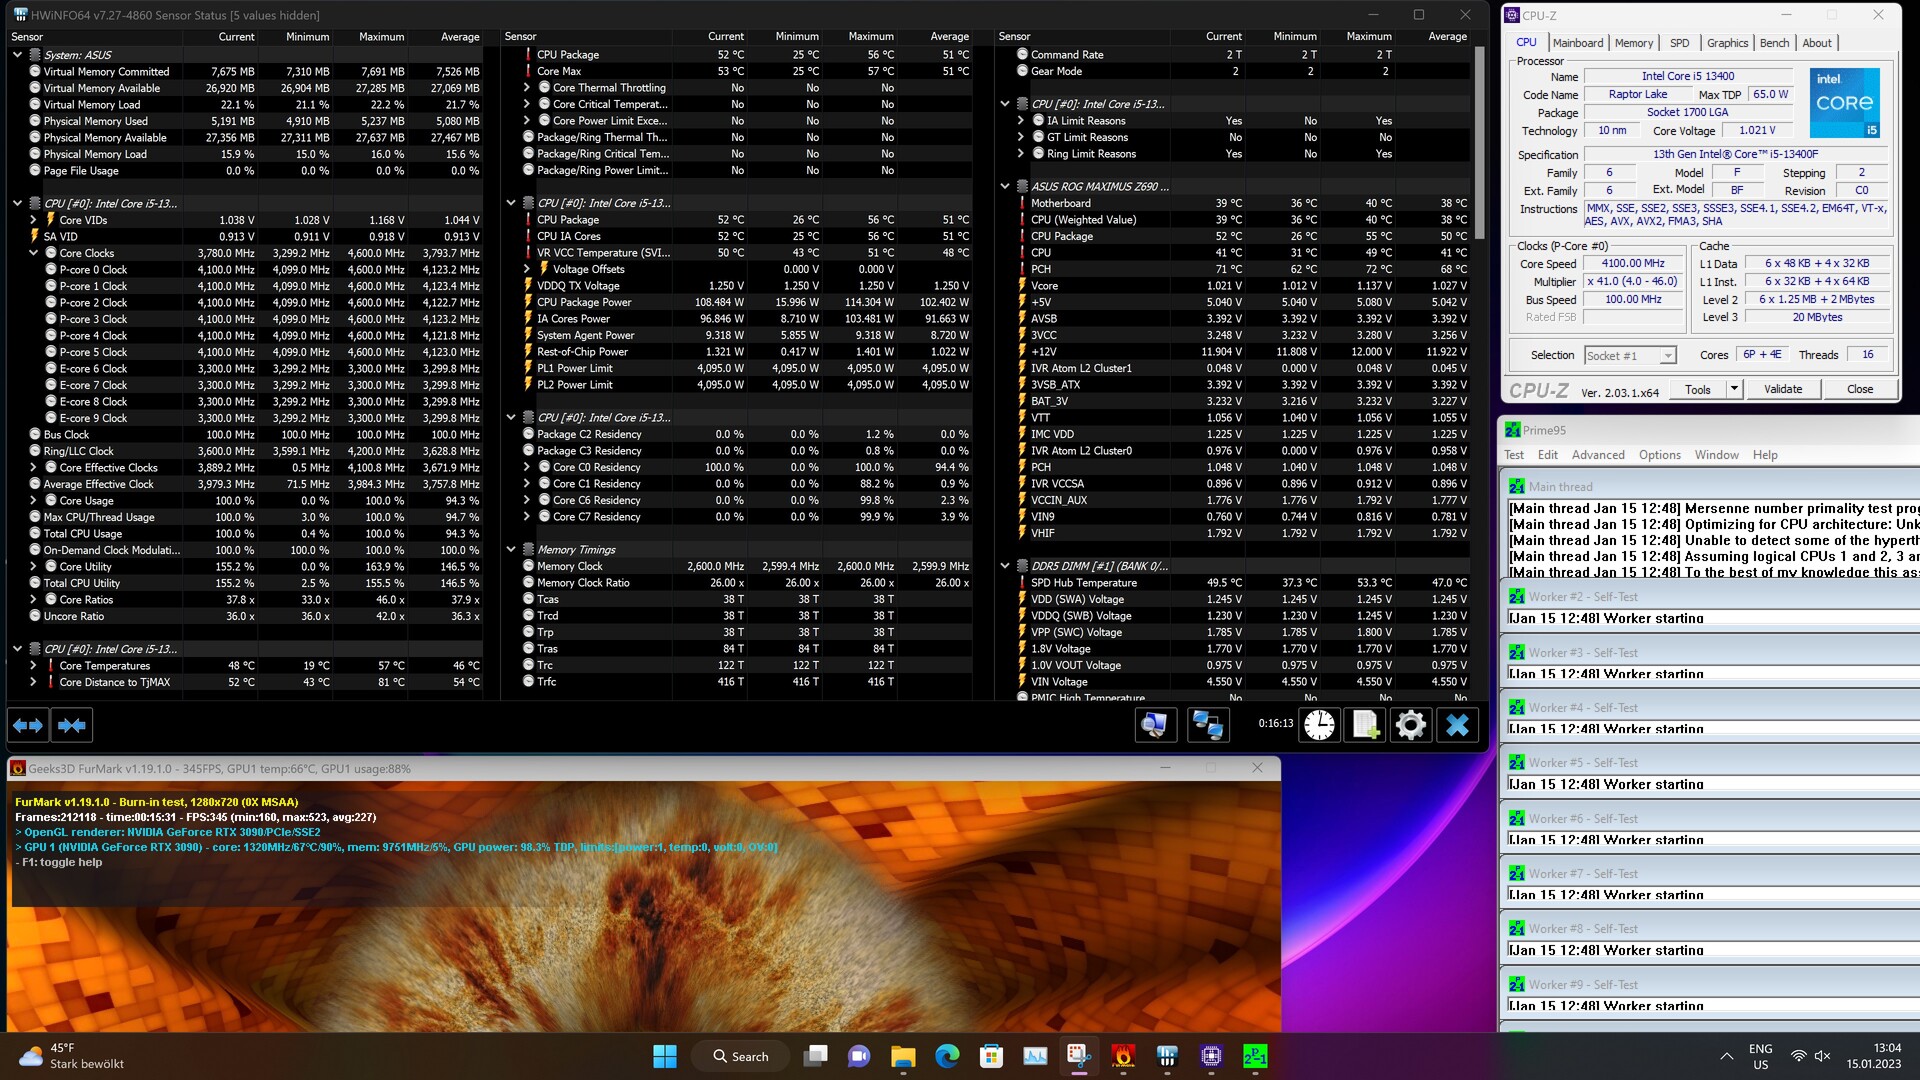Click the FurMark icon in the taskbar
The width and height of the screenshot is (1920, 1080).
click(x=1123, y=1056)
